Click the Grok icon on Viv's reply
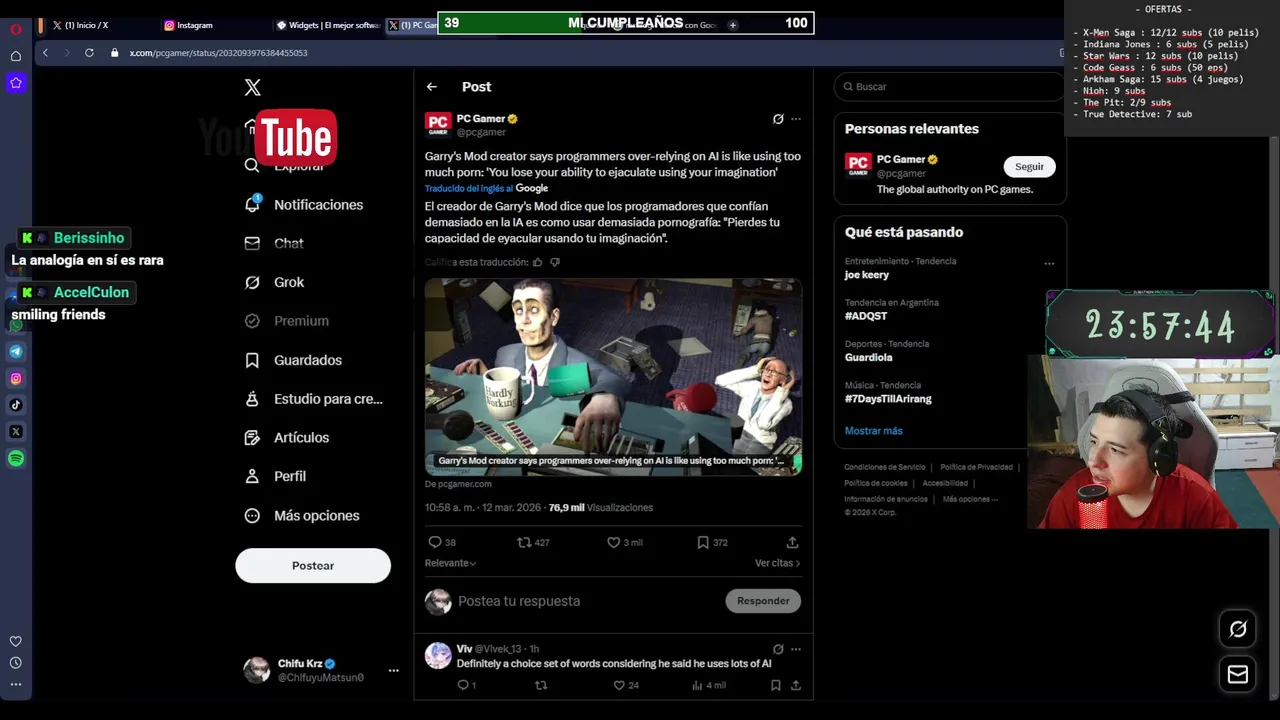The image size is (1280, 720). [x=778, y=649]
